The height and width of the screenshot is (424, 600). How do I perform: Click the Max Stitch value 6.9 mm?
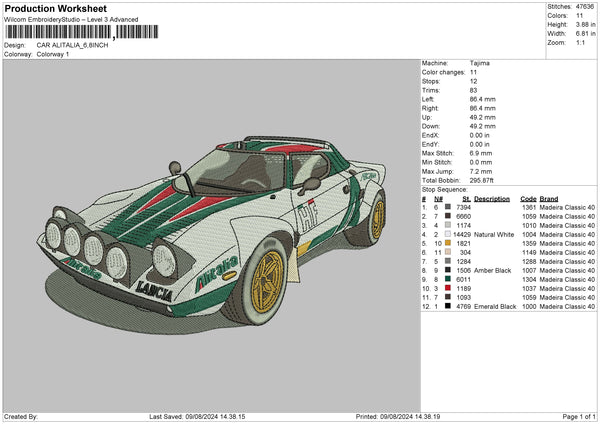pyautogui.click(x=481, y=153)
